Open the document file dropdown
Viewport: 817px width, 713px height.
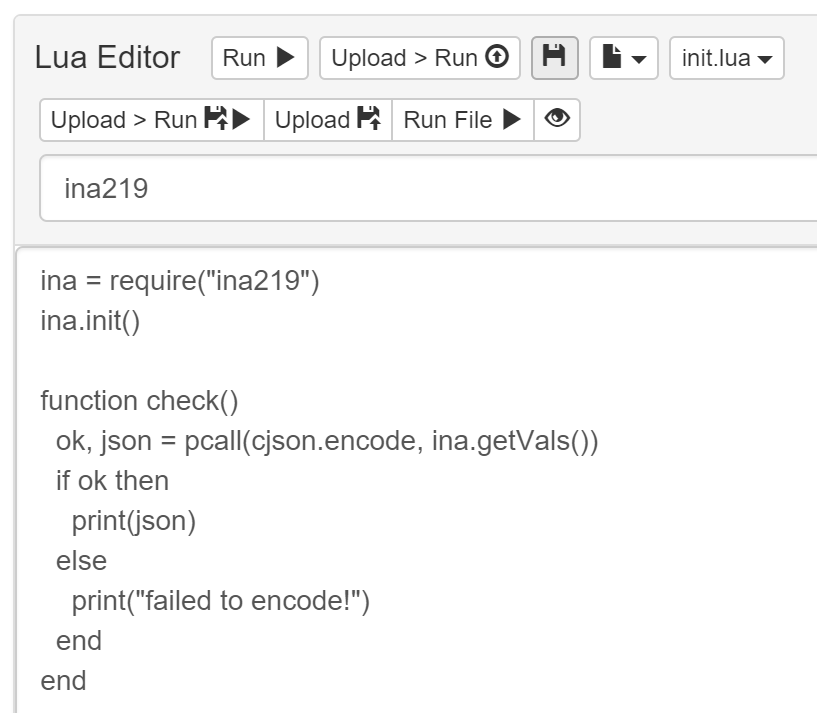[624, 58]
